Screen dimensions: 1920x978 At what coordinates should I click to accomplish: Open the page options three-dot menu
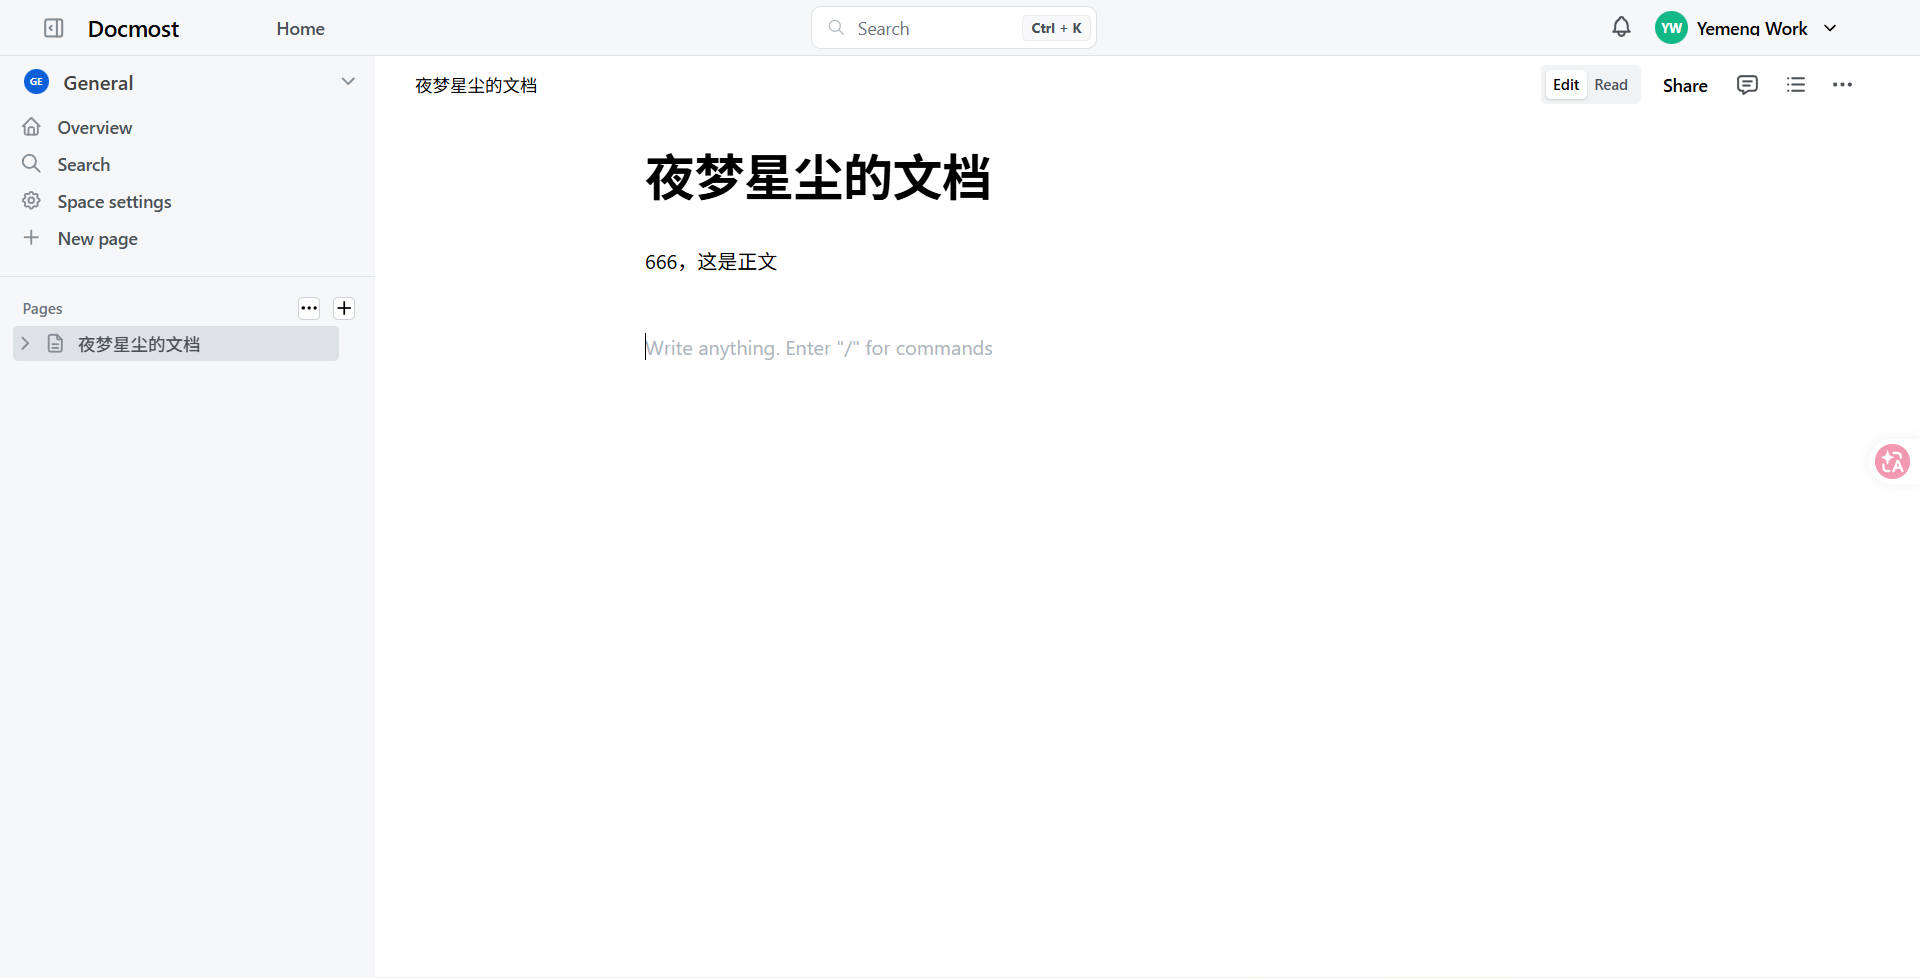click(1842, 85)
